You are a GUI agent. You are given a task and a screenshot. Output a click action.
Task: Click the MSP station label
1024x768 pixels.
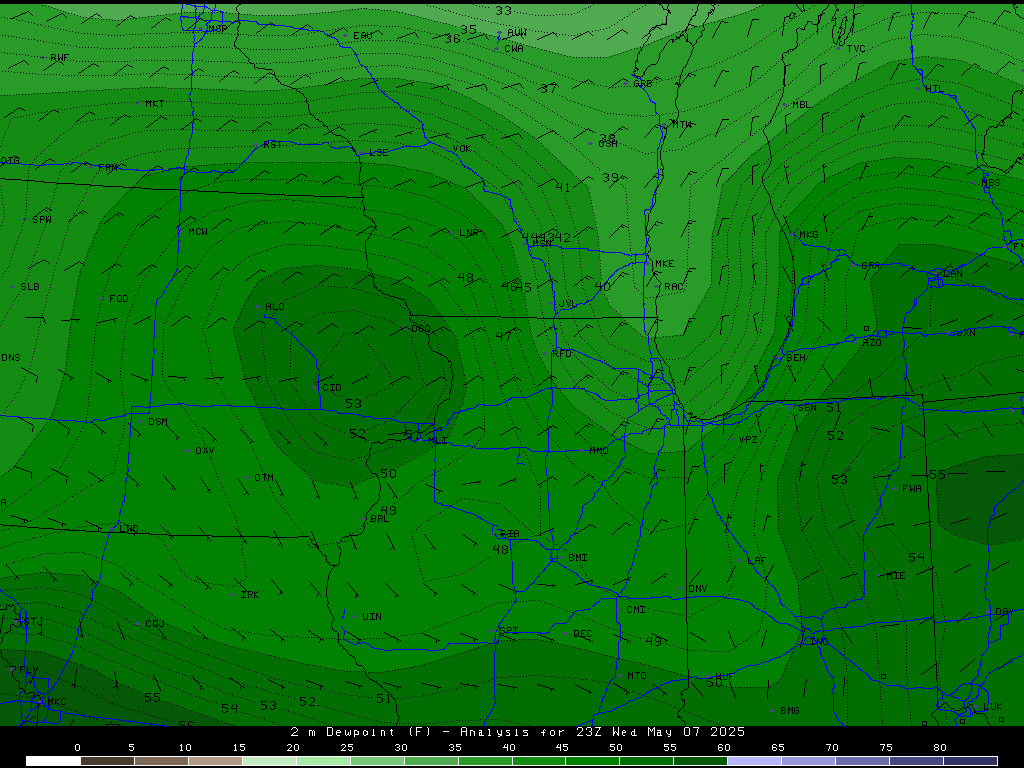217,29
